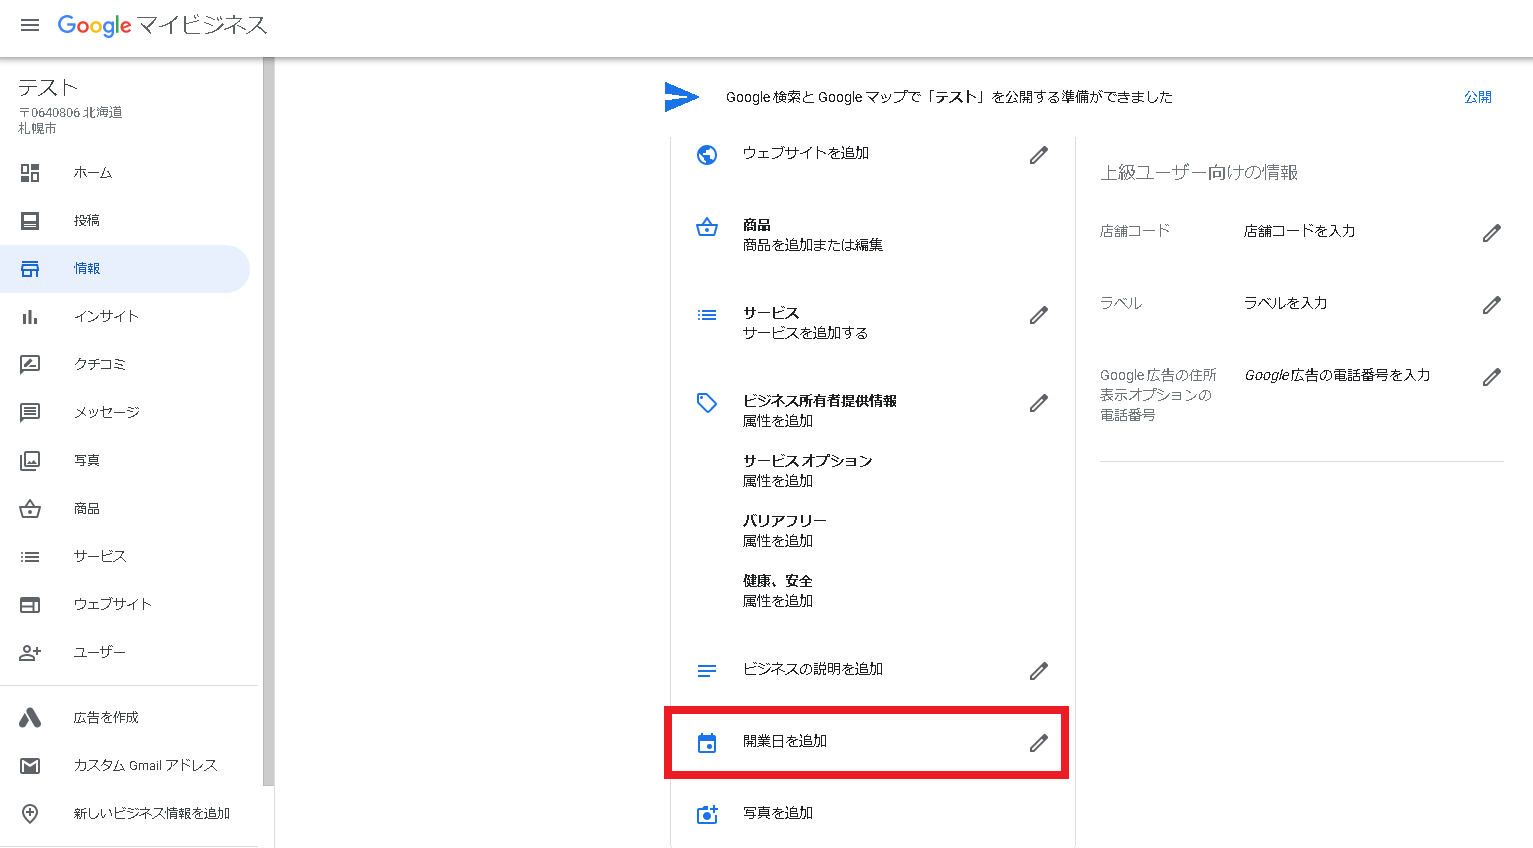
Task: Click 開業日を追加 text
Action: (784, 741)
